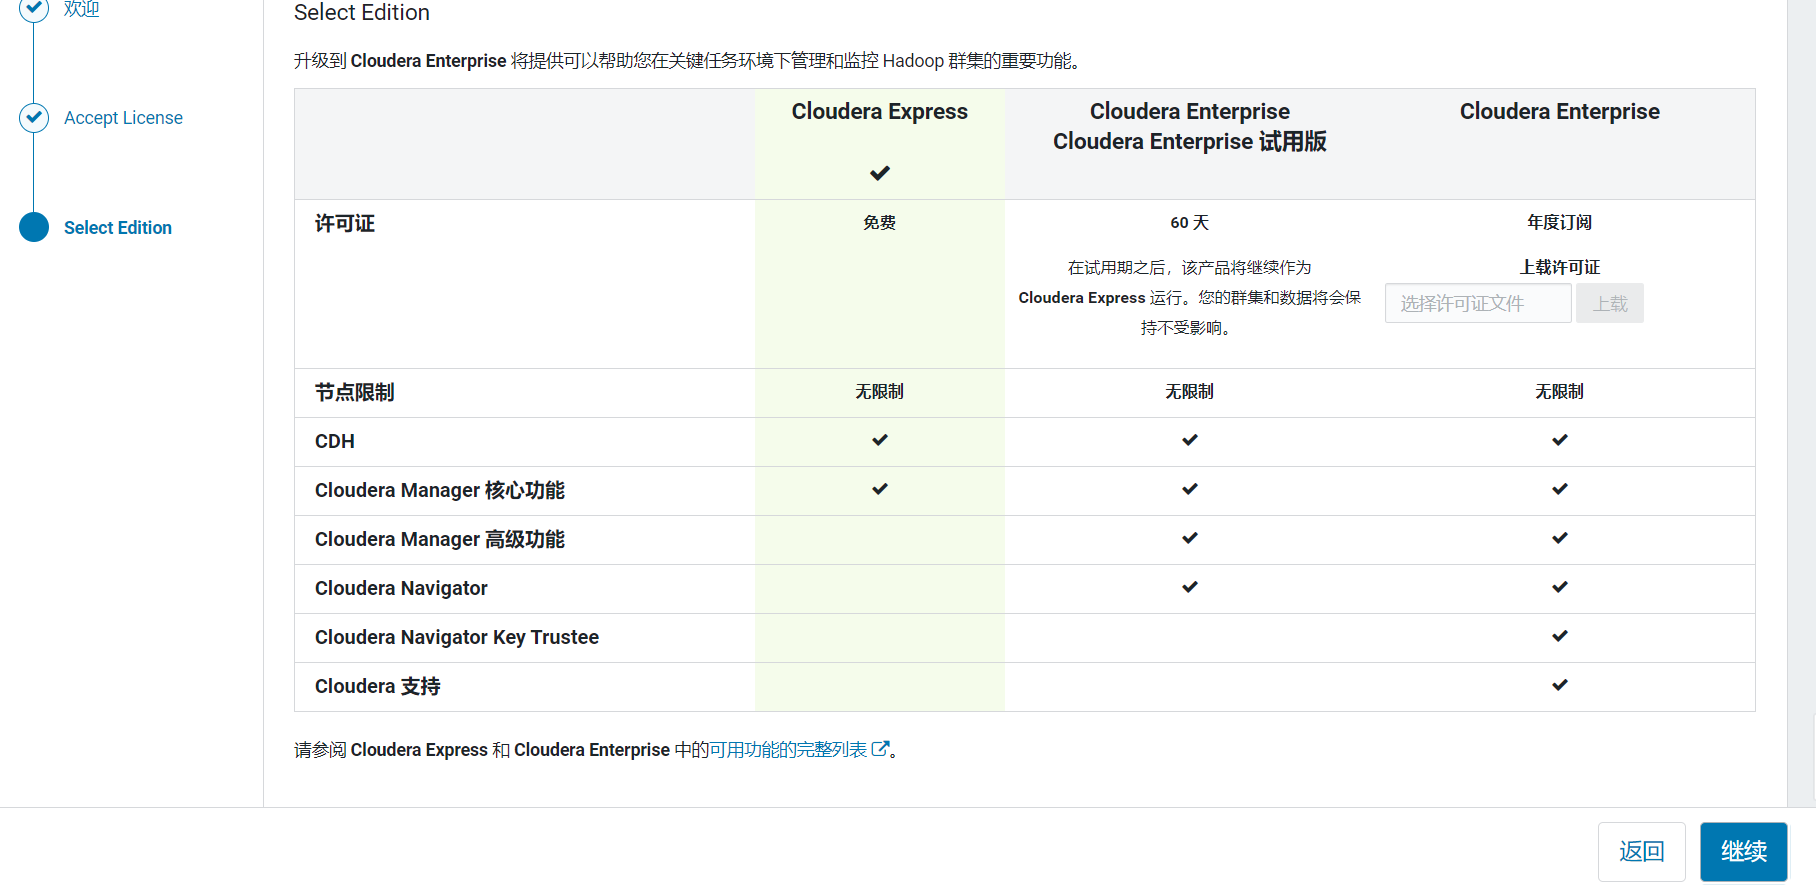Click the CDH checkmark in Enterprise trial column
Viewport: 1816px width, 887px height.
pos(1190,440)
